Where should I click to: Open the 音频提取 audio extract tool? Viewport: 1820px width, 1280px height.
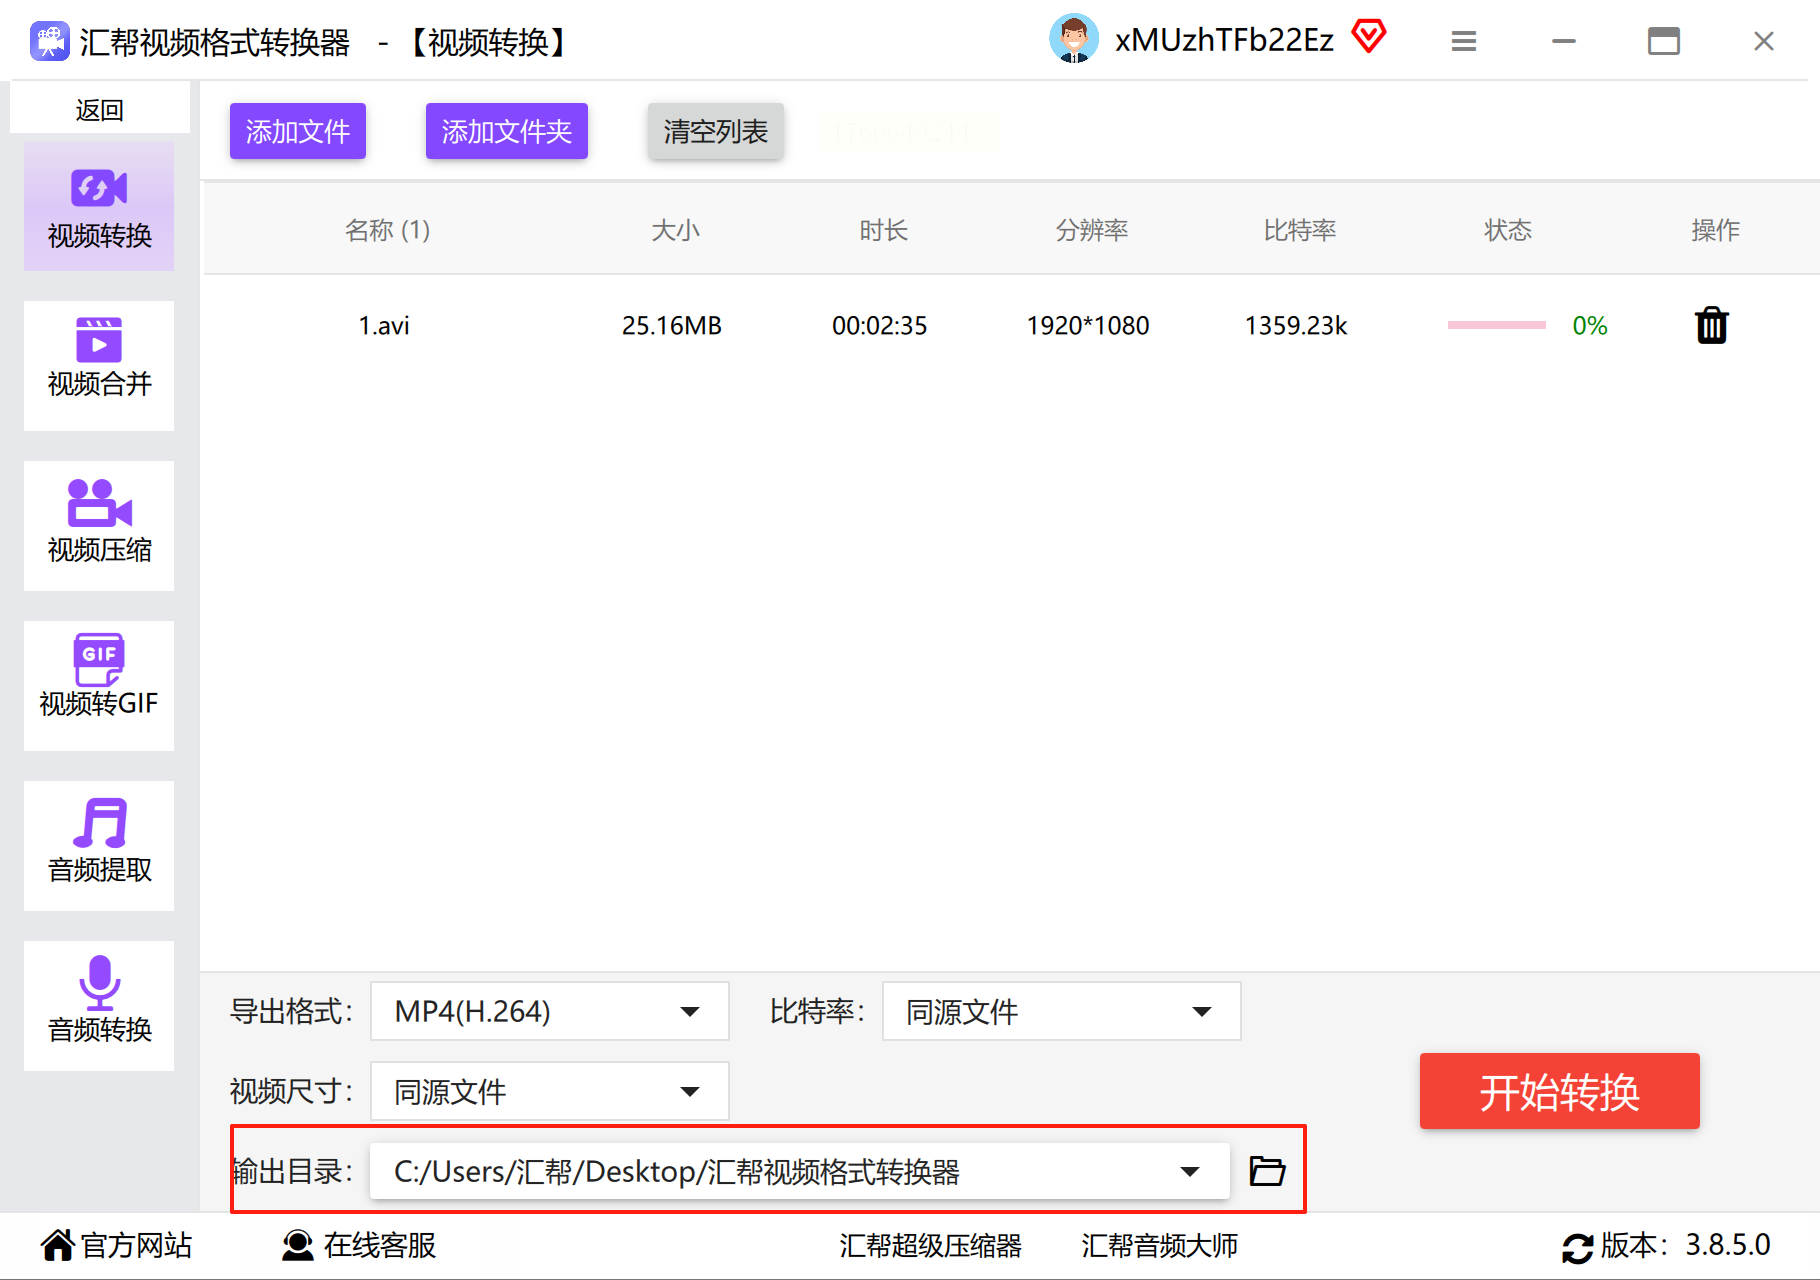pos(99,845)
